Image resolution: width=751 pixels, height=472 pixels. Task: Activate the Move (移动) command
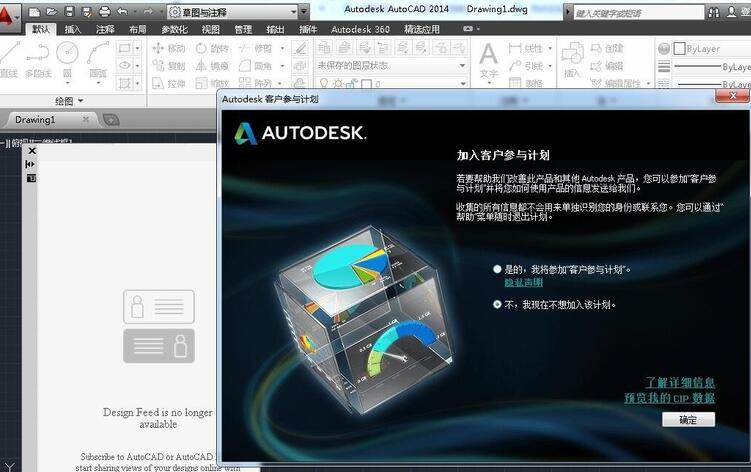click(x=169, y=48)
